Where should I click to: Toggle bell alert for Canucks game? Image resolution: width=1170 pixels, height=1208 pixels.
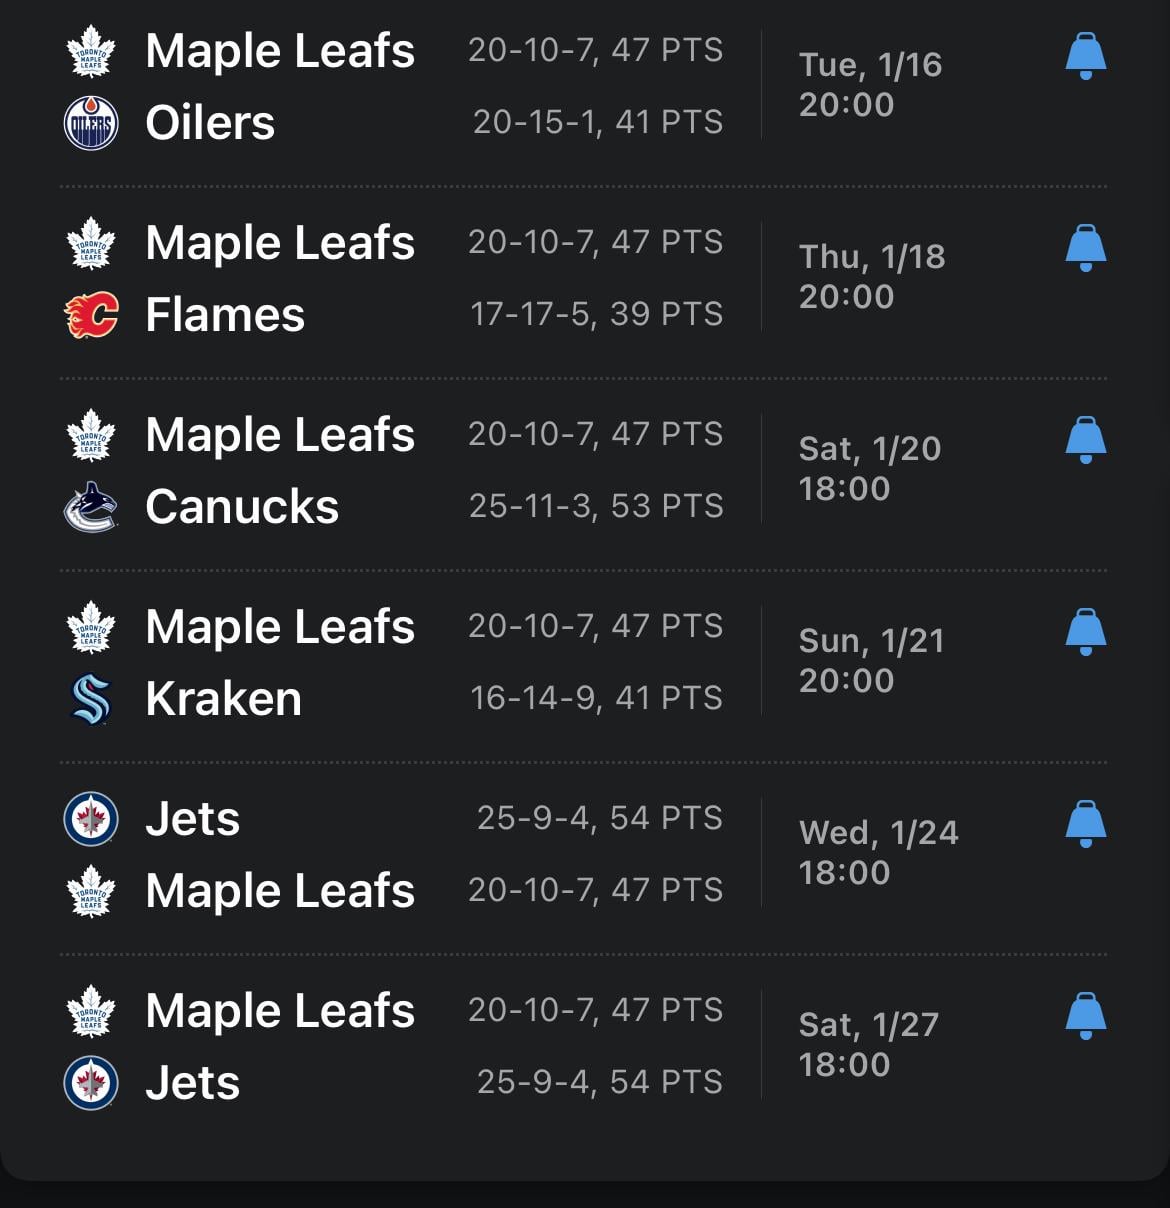(x=1085, y=439)
